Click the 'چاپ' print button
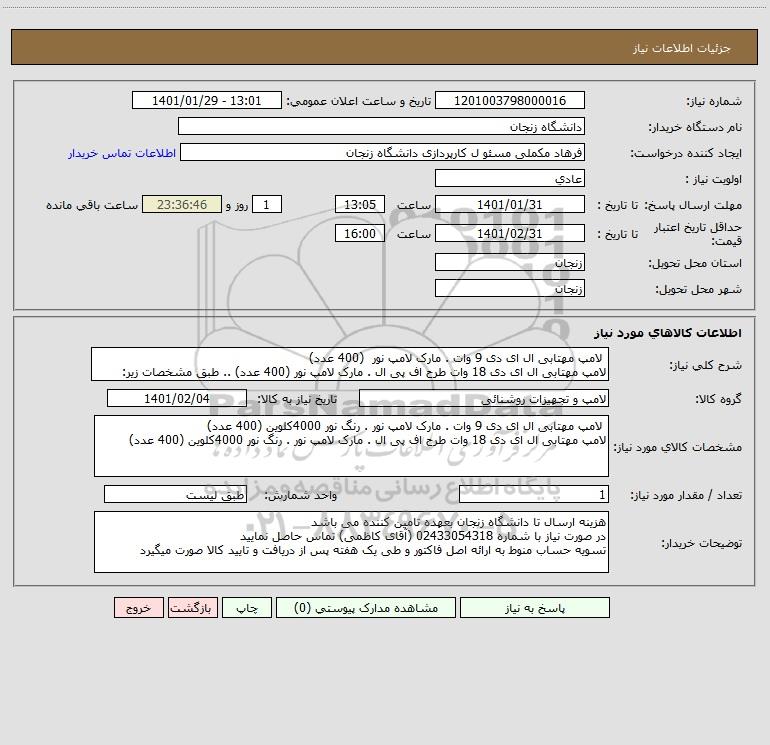This screenshot has height=745, width=770. tap(247, 607)
